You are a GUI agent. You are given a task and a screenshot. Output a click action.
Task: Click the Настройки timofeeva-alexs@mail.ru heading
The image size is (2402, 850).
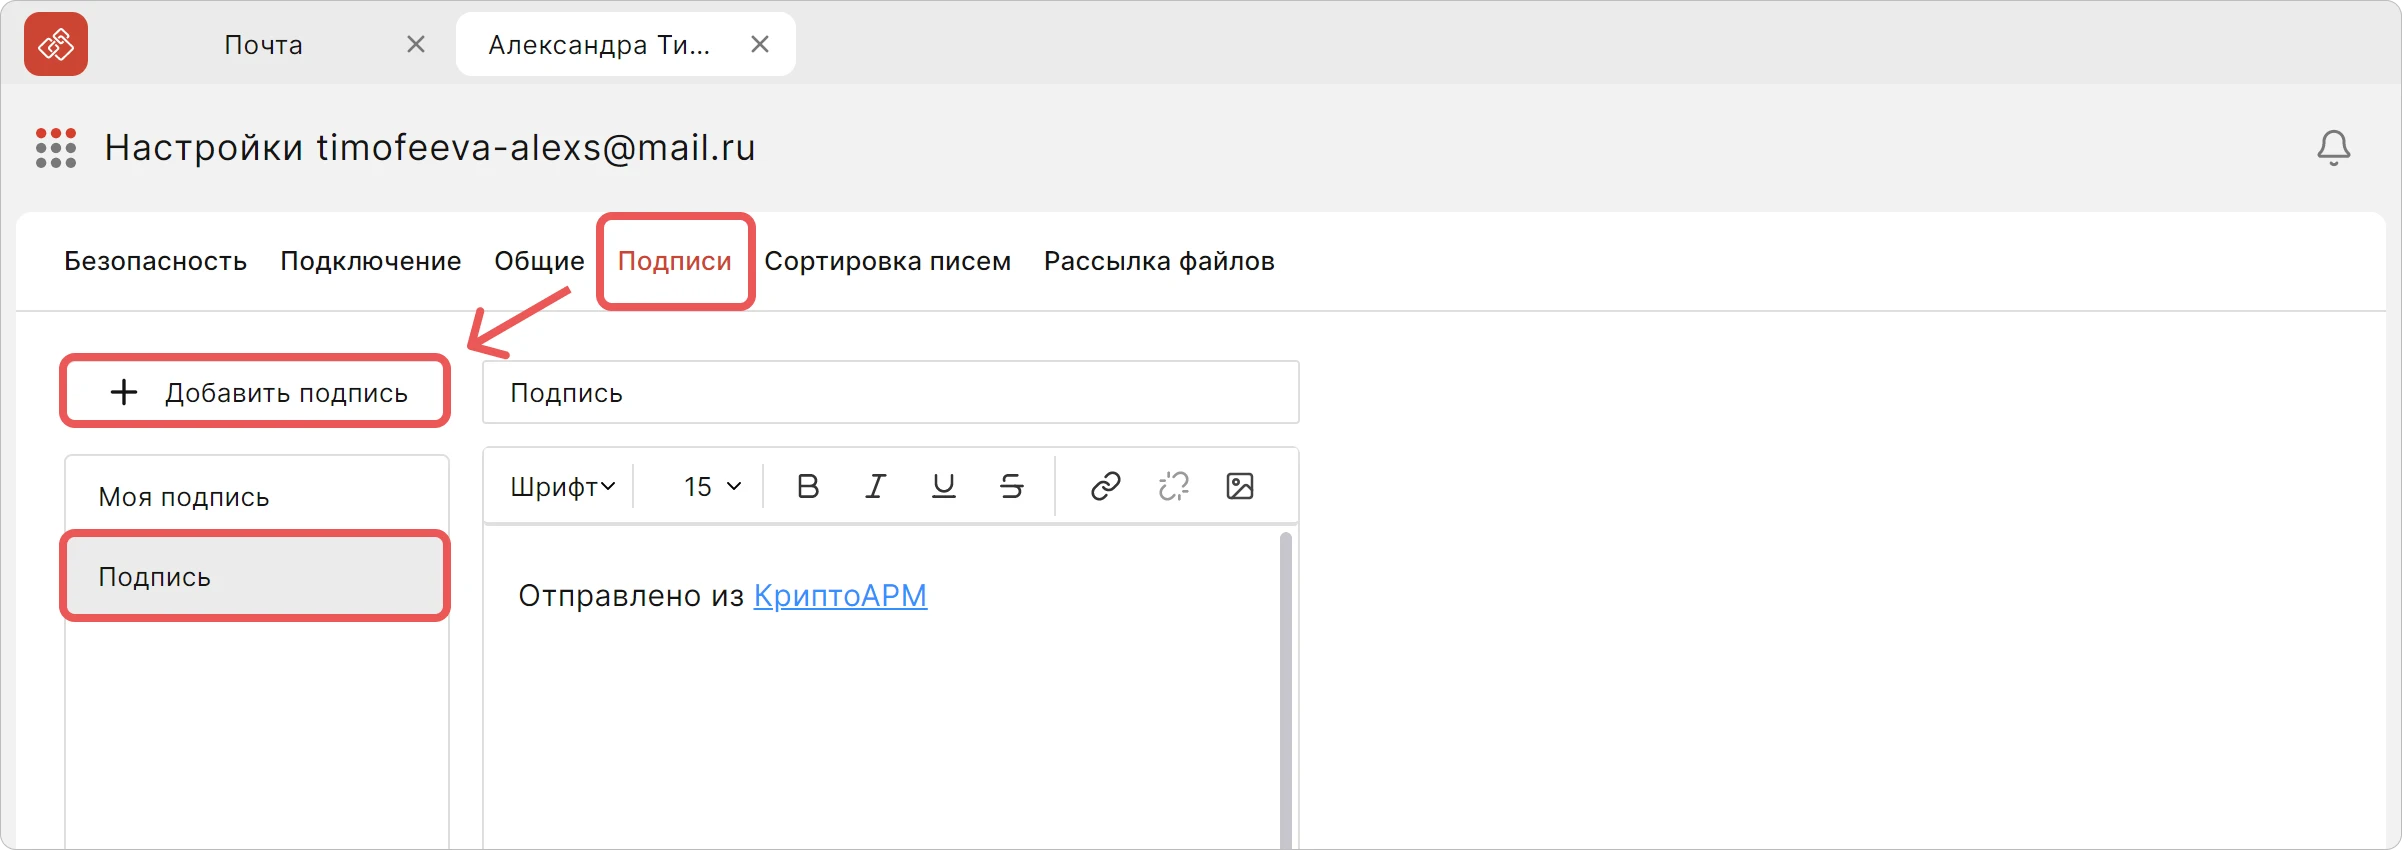click(x=430, y=148)
